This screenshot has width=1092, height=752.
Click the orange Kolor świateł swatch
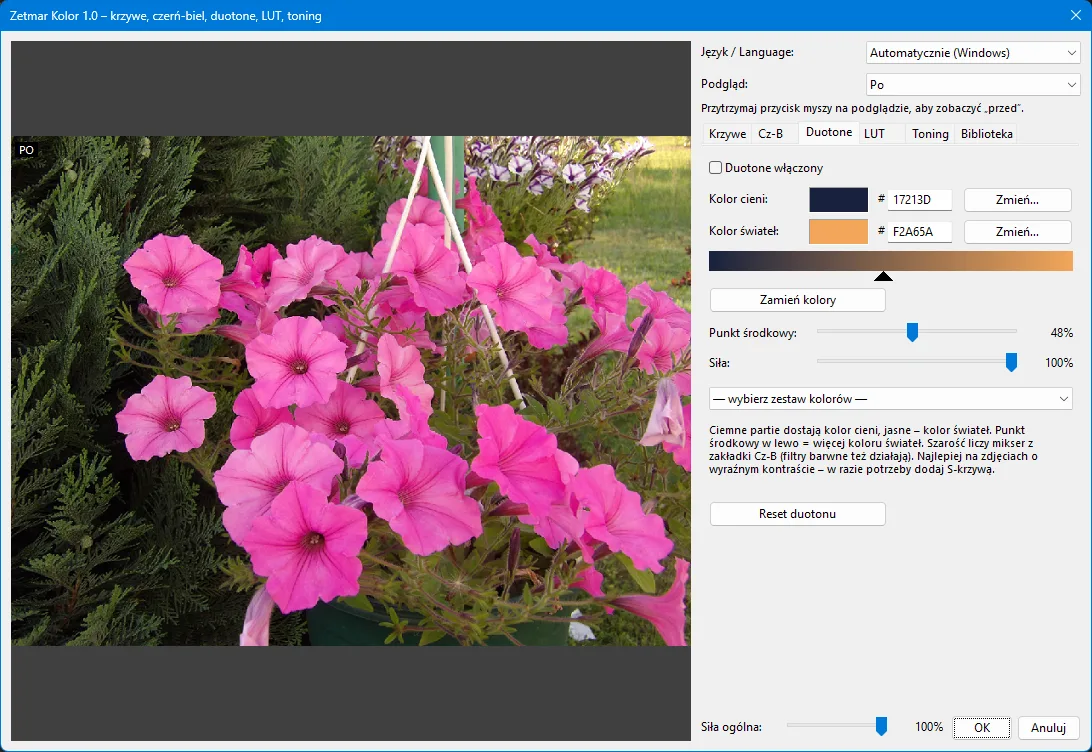[x=838, y=232]
